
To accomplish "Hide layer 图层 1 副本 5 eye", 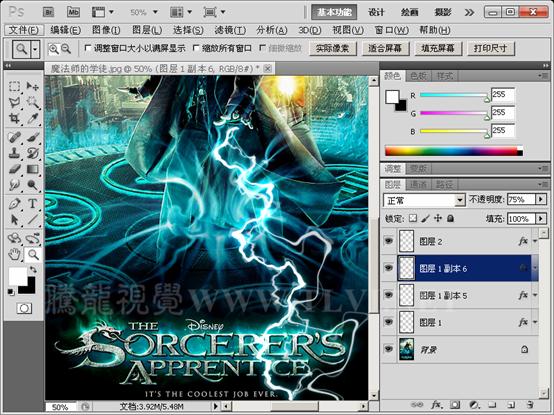I will click(x=389, y=295).
